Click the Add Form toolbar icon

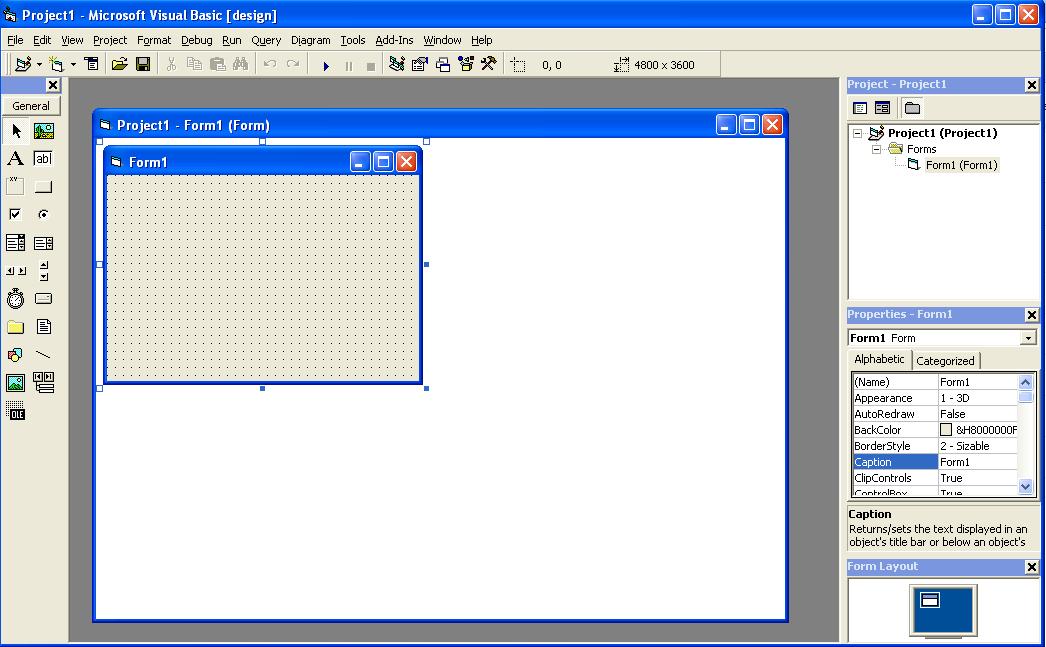[x=57, y=64]
